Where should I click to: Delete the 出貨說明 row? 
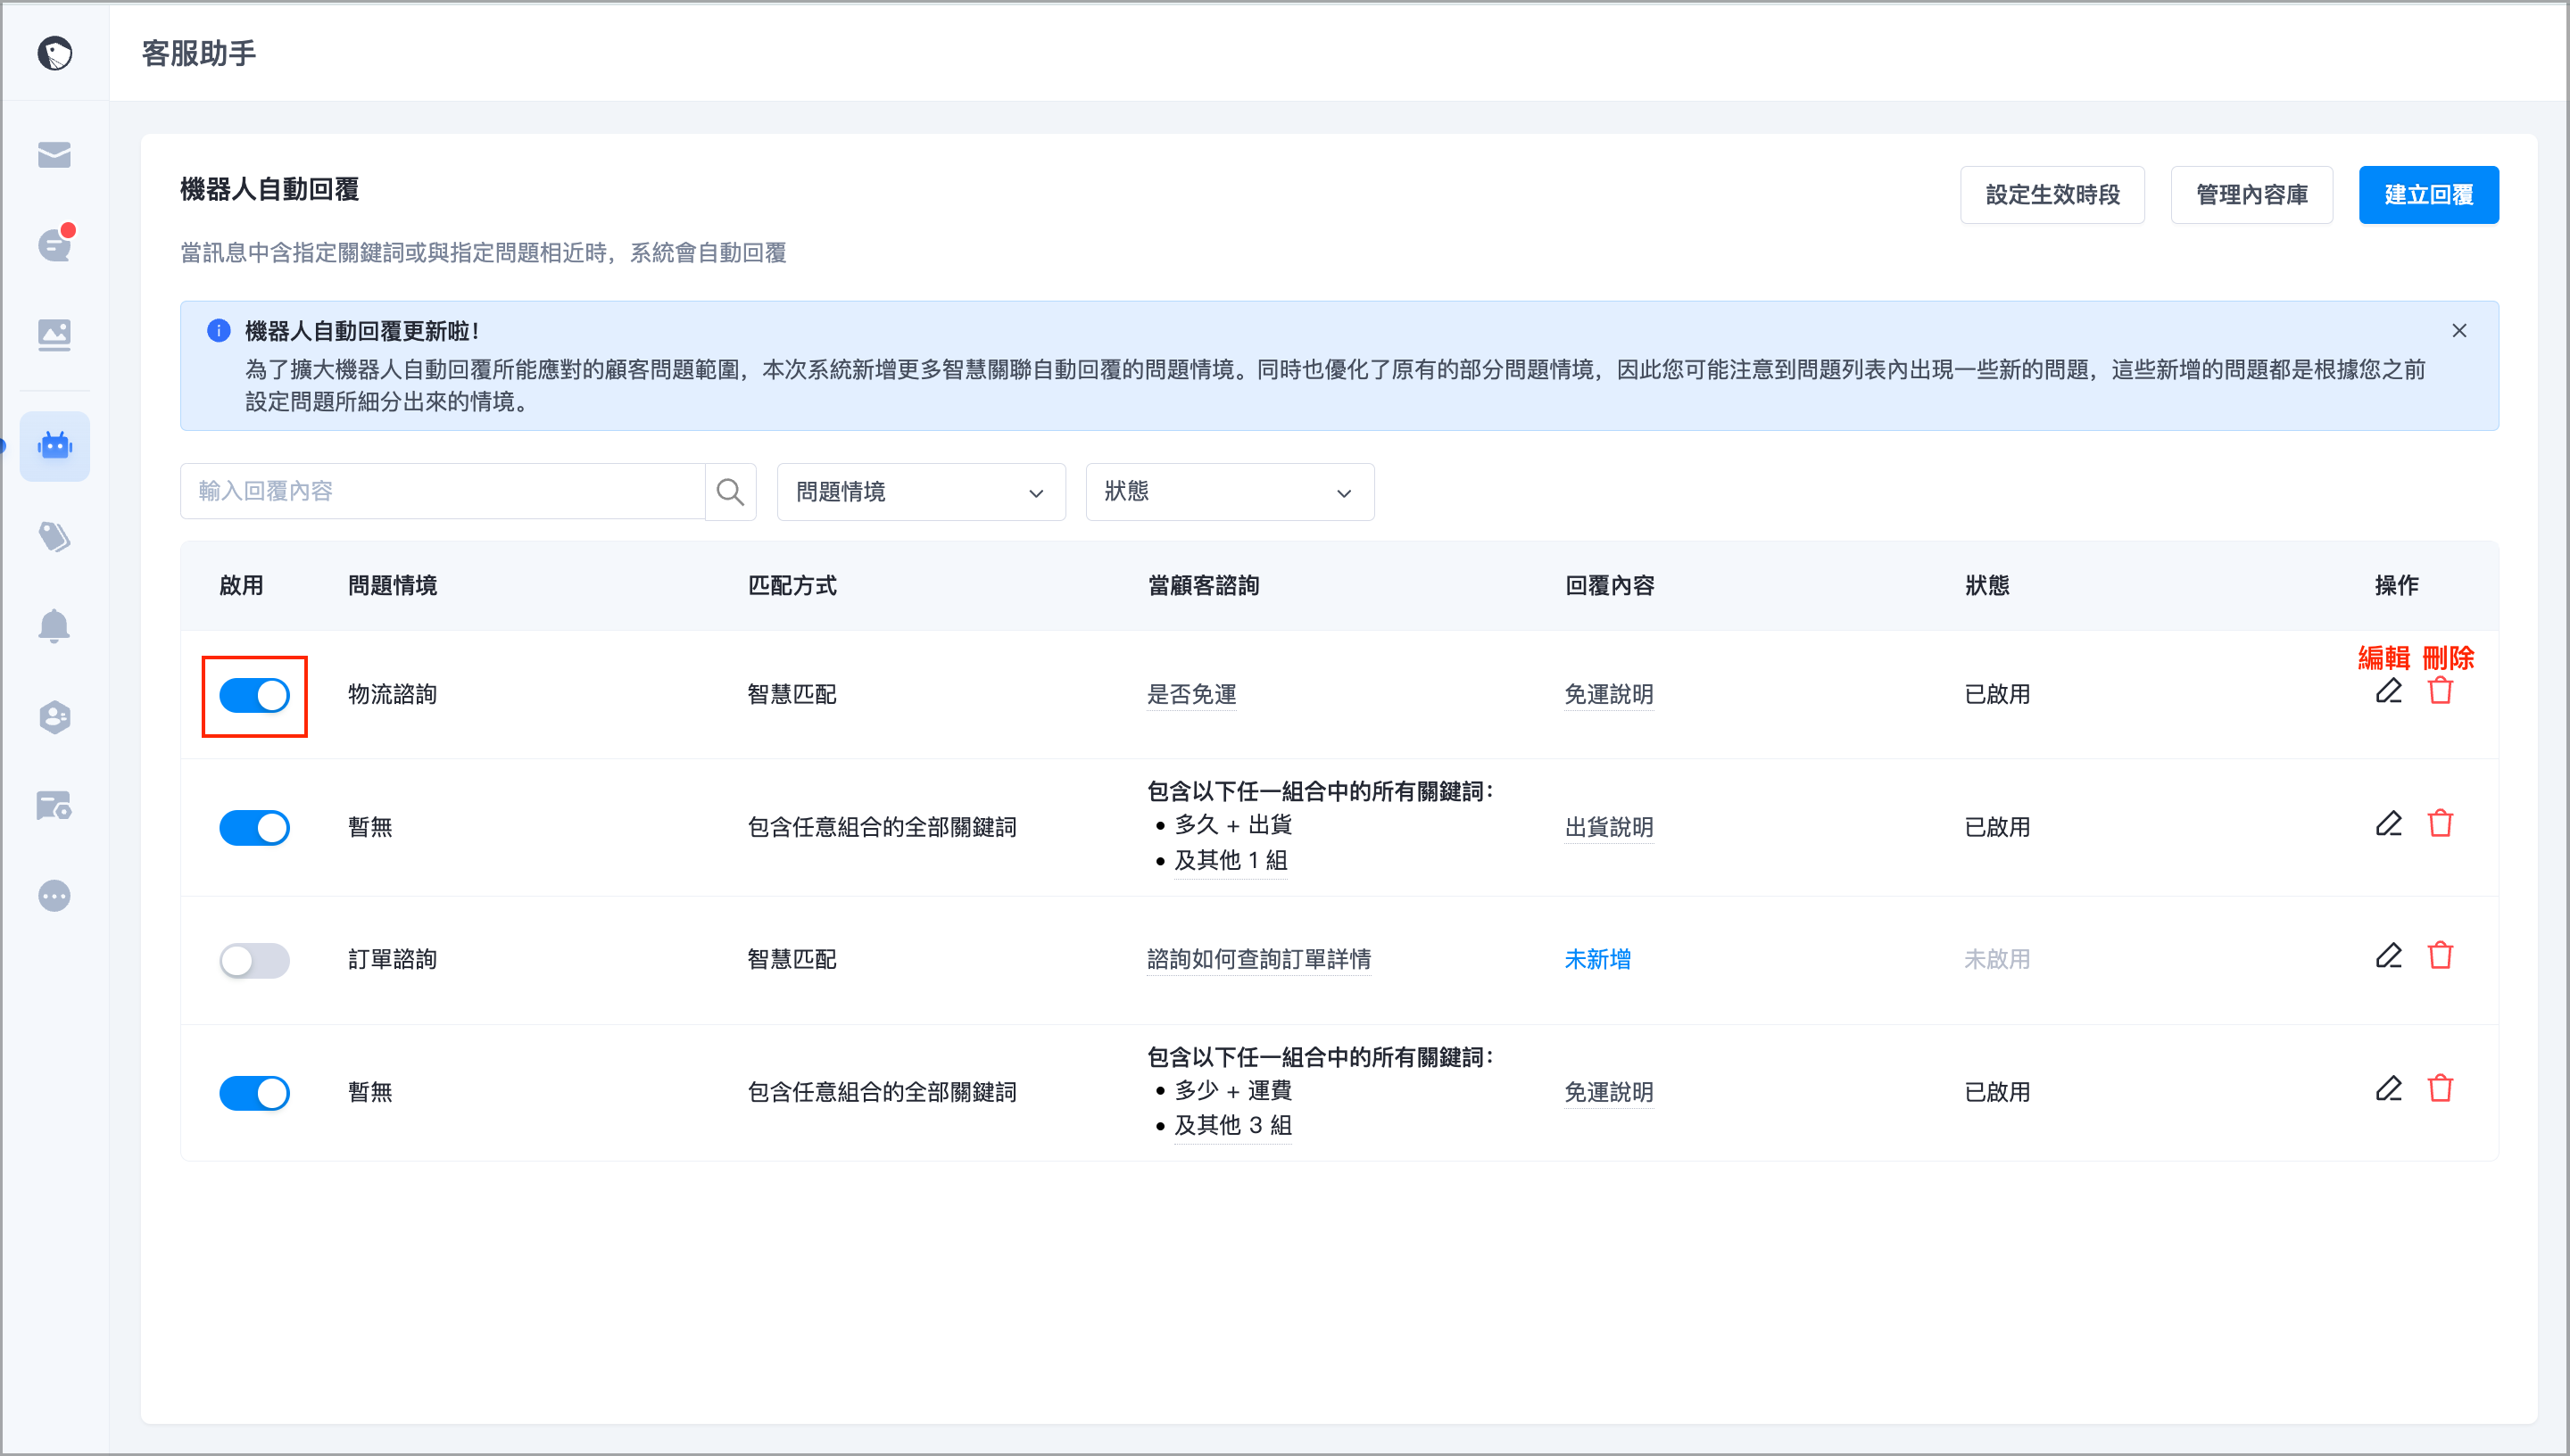click(x=2440, y=824)
